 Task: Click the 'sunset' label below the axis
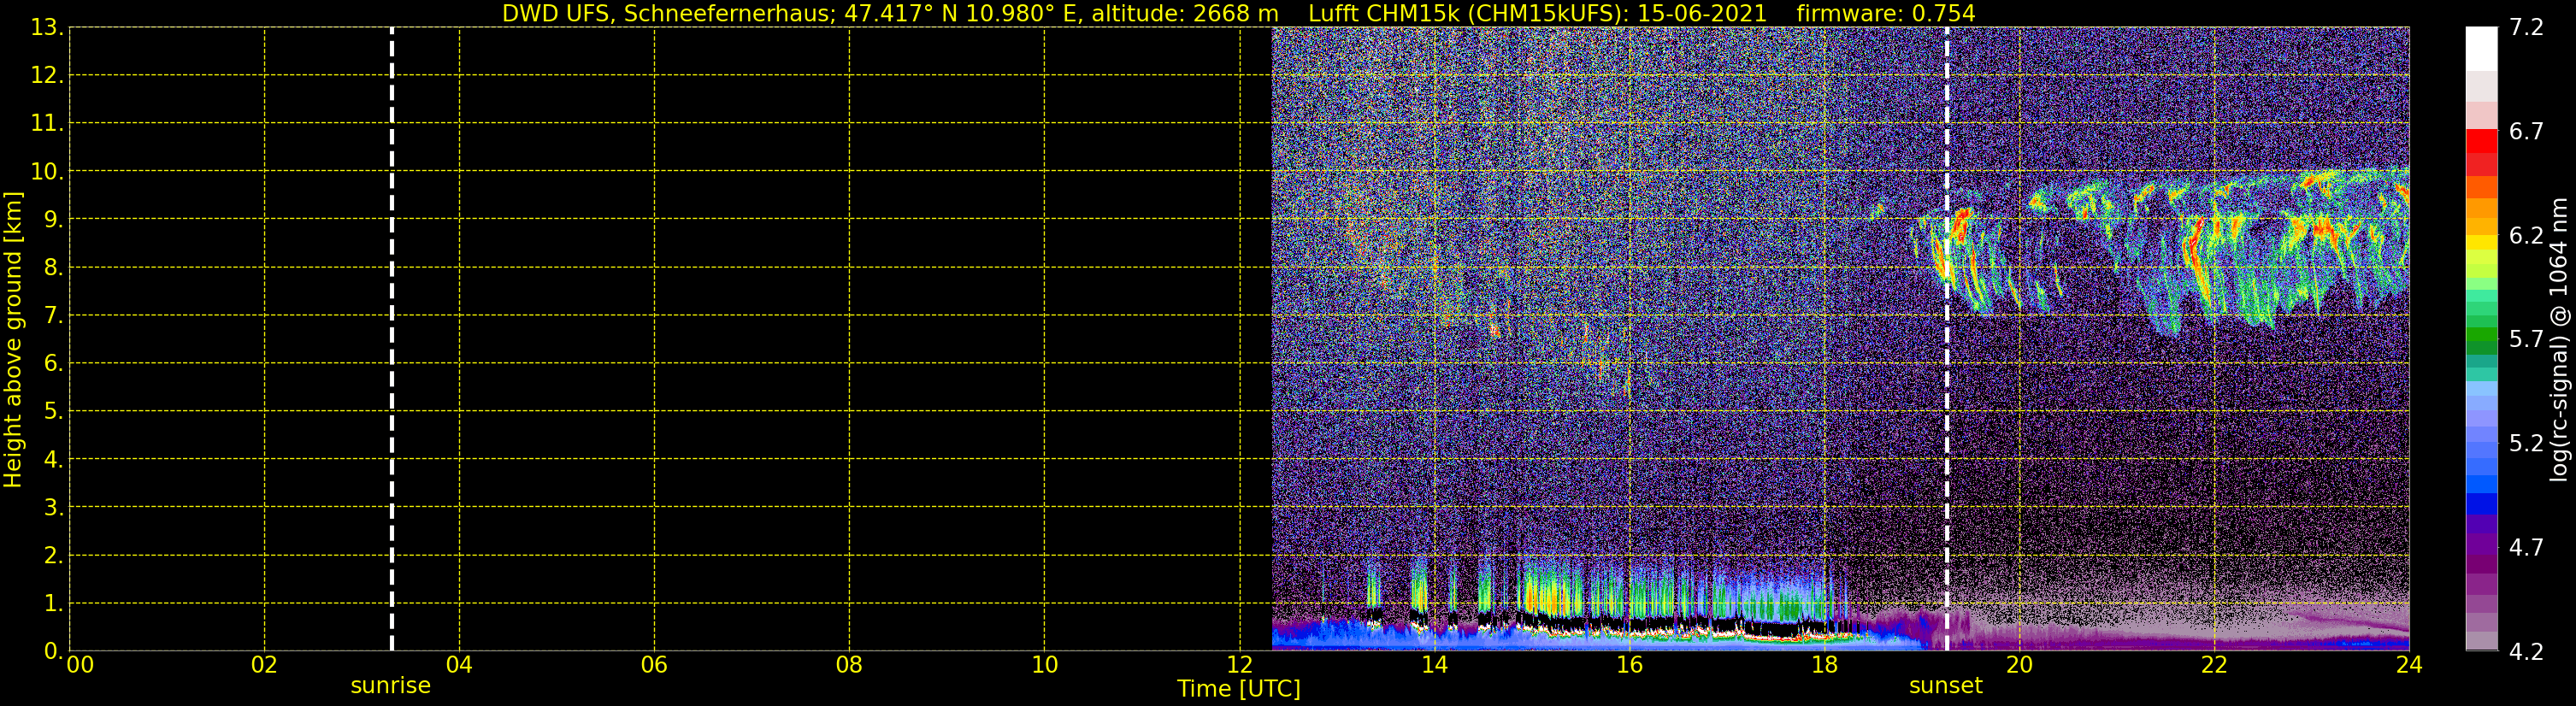1945,686
